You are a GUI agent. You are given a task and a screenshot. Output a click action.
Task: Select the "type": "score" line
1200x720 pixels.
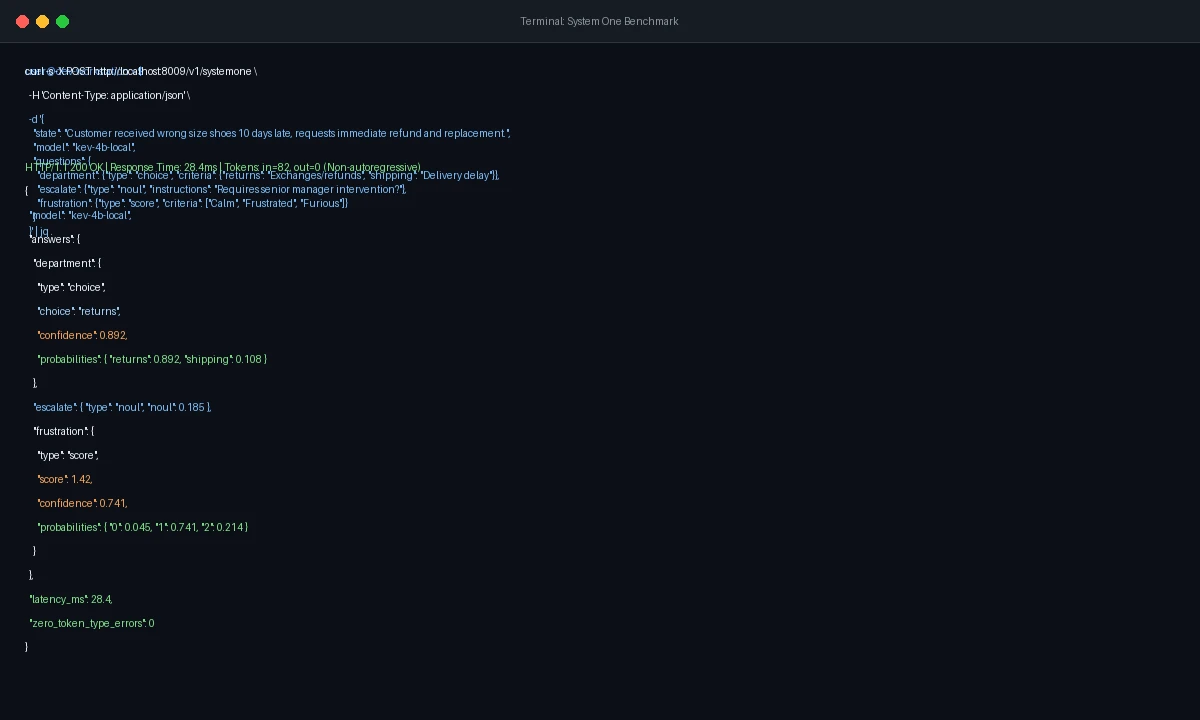[x=68, y=455]
